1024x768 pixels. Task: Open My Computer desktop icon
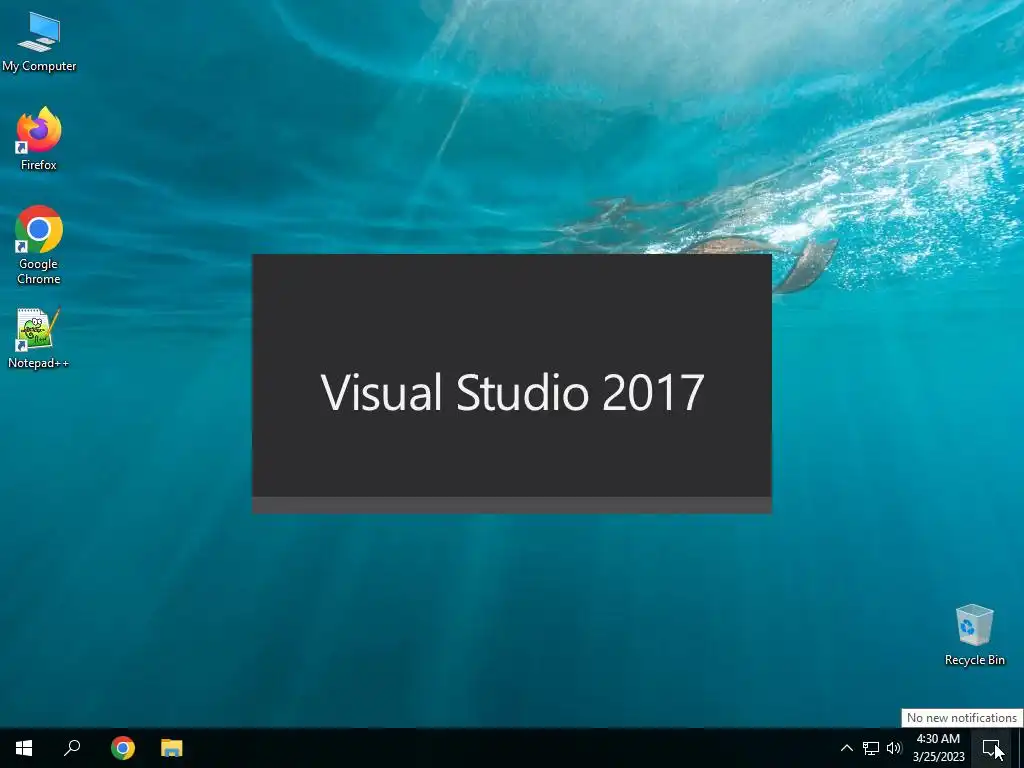click(39, 41)
